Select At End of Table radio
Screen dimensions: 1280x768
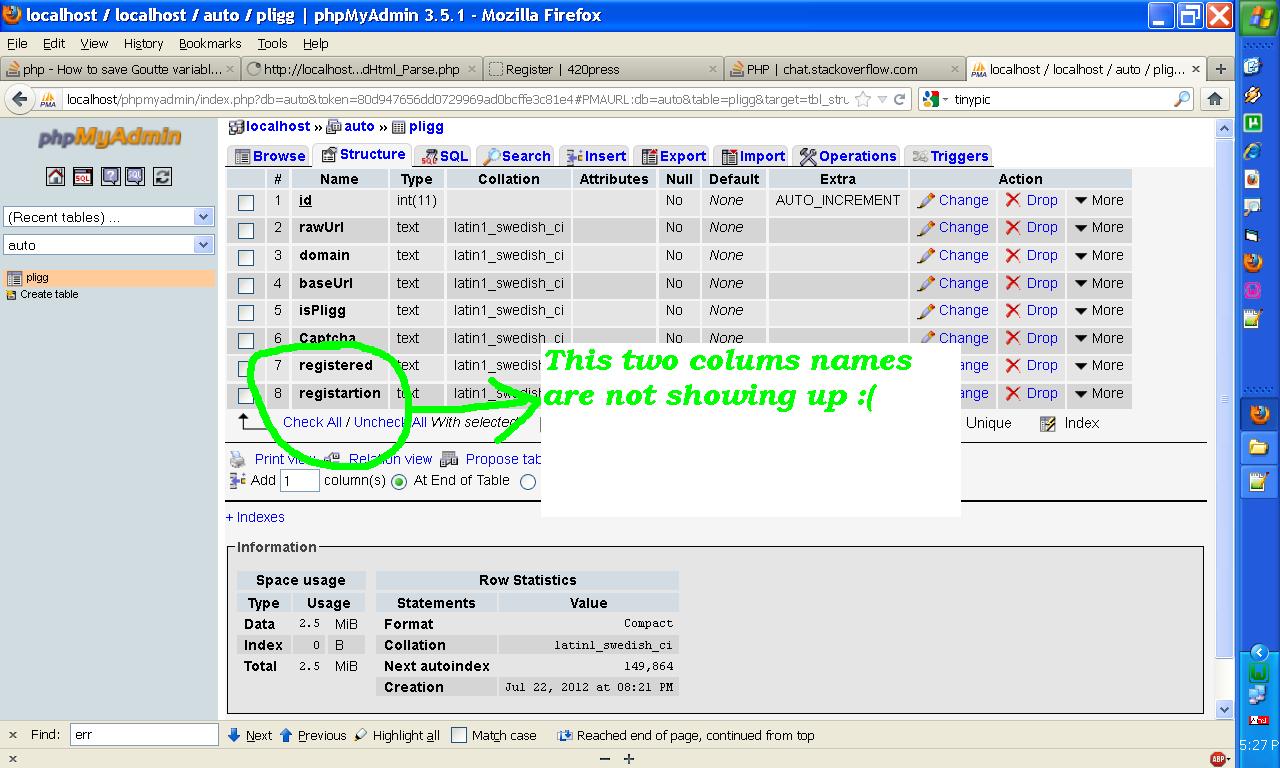399,482
